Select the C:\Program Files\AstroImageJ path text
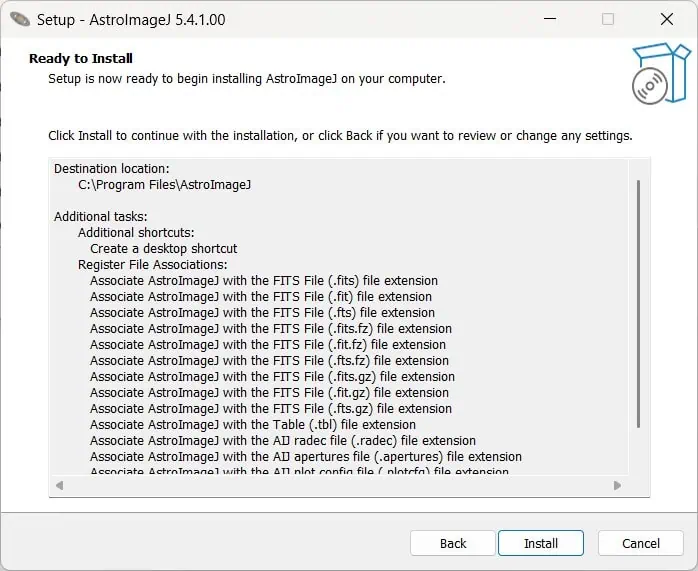Image resolution: width=698 pixels, height=571 pixels. pos(164,185)
